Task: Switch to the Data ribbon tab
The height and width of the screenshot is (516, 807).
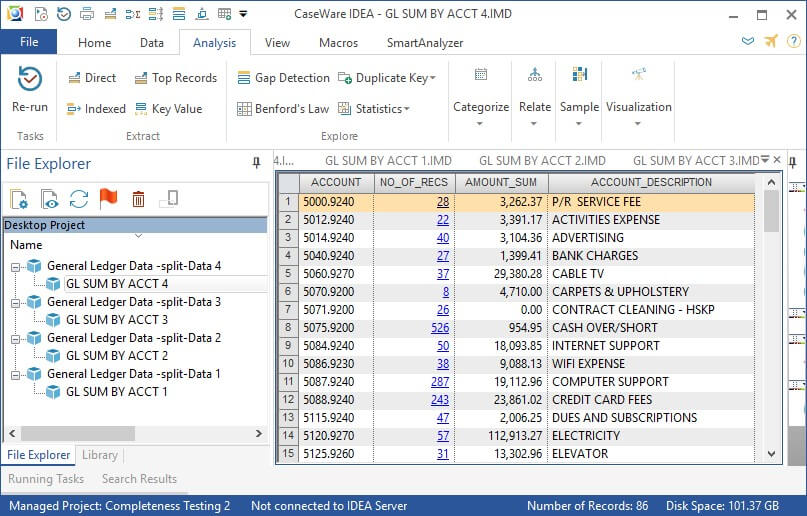Action: pos(151,43)
